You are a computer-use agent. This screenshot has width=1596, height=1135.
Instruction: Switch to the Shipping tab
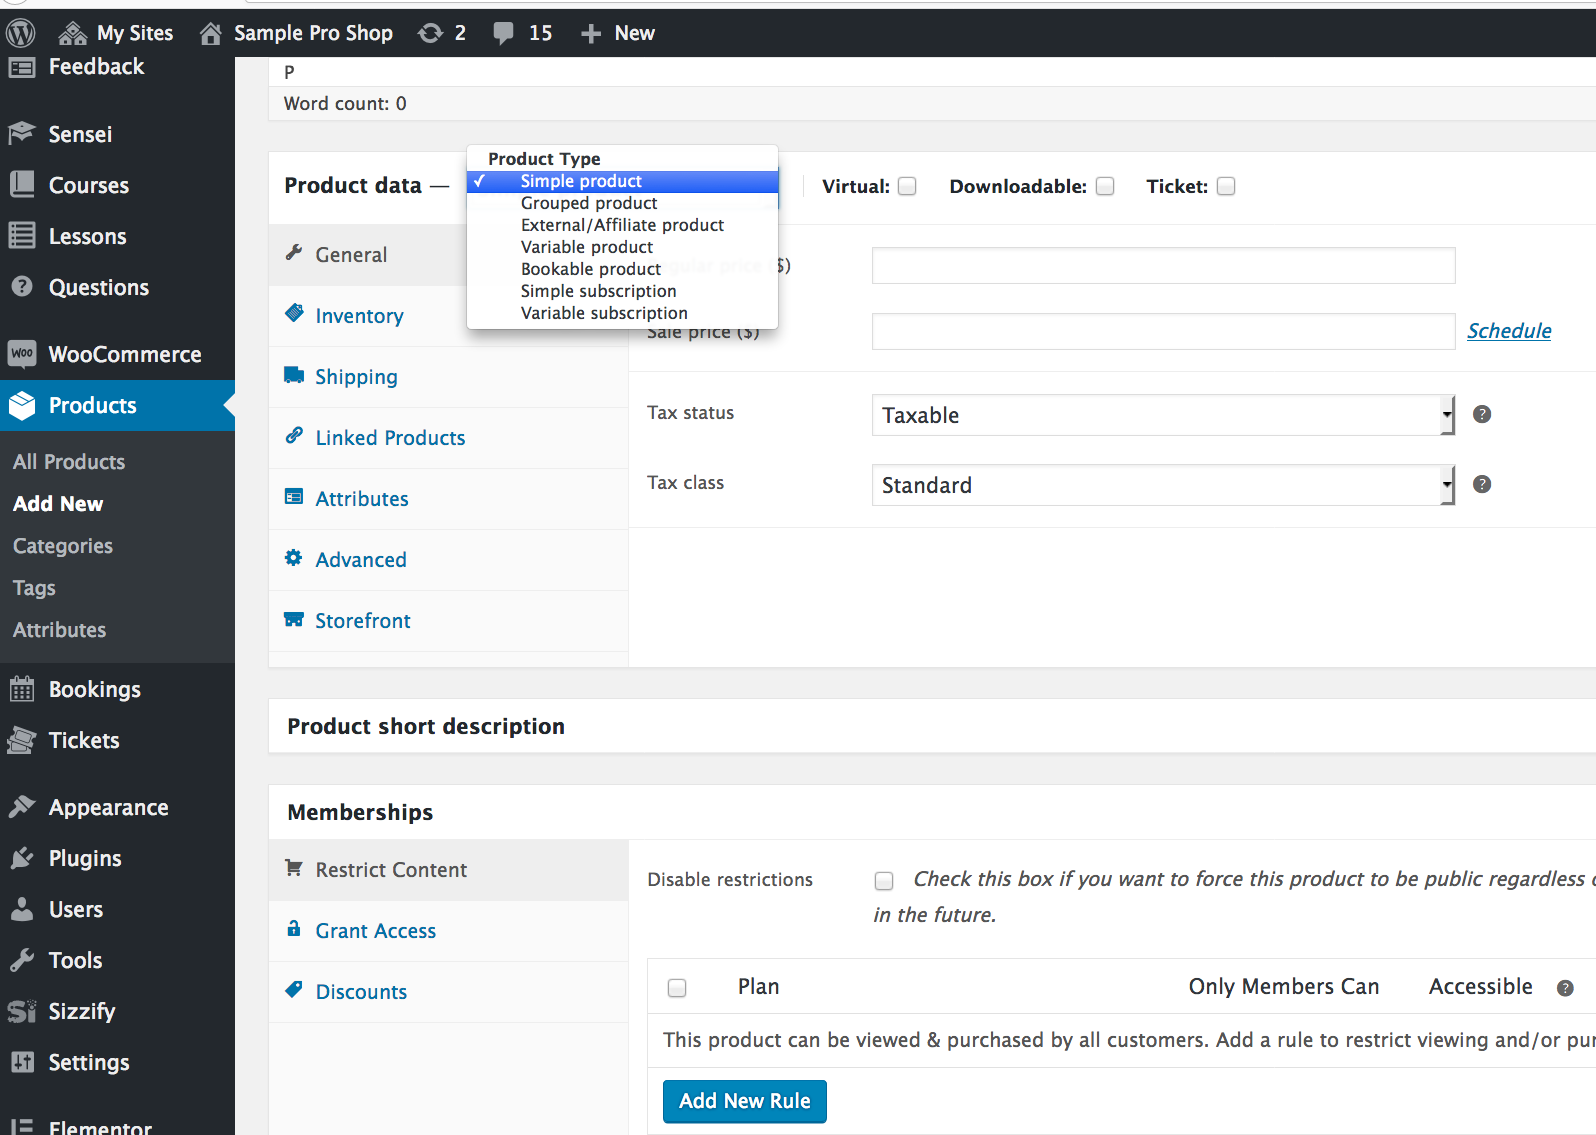click(448, 377)
